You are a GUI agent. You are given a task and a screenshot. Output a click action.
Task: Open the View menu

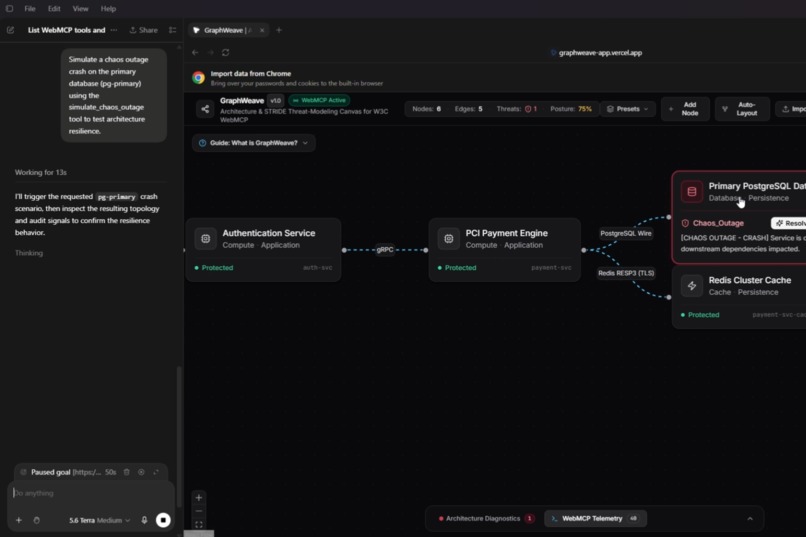(80, 9)
